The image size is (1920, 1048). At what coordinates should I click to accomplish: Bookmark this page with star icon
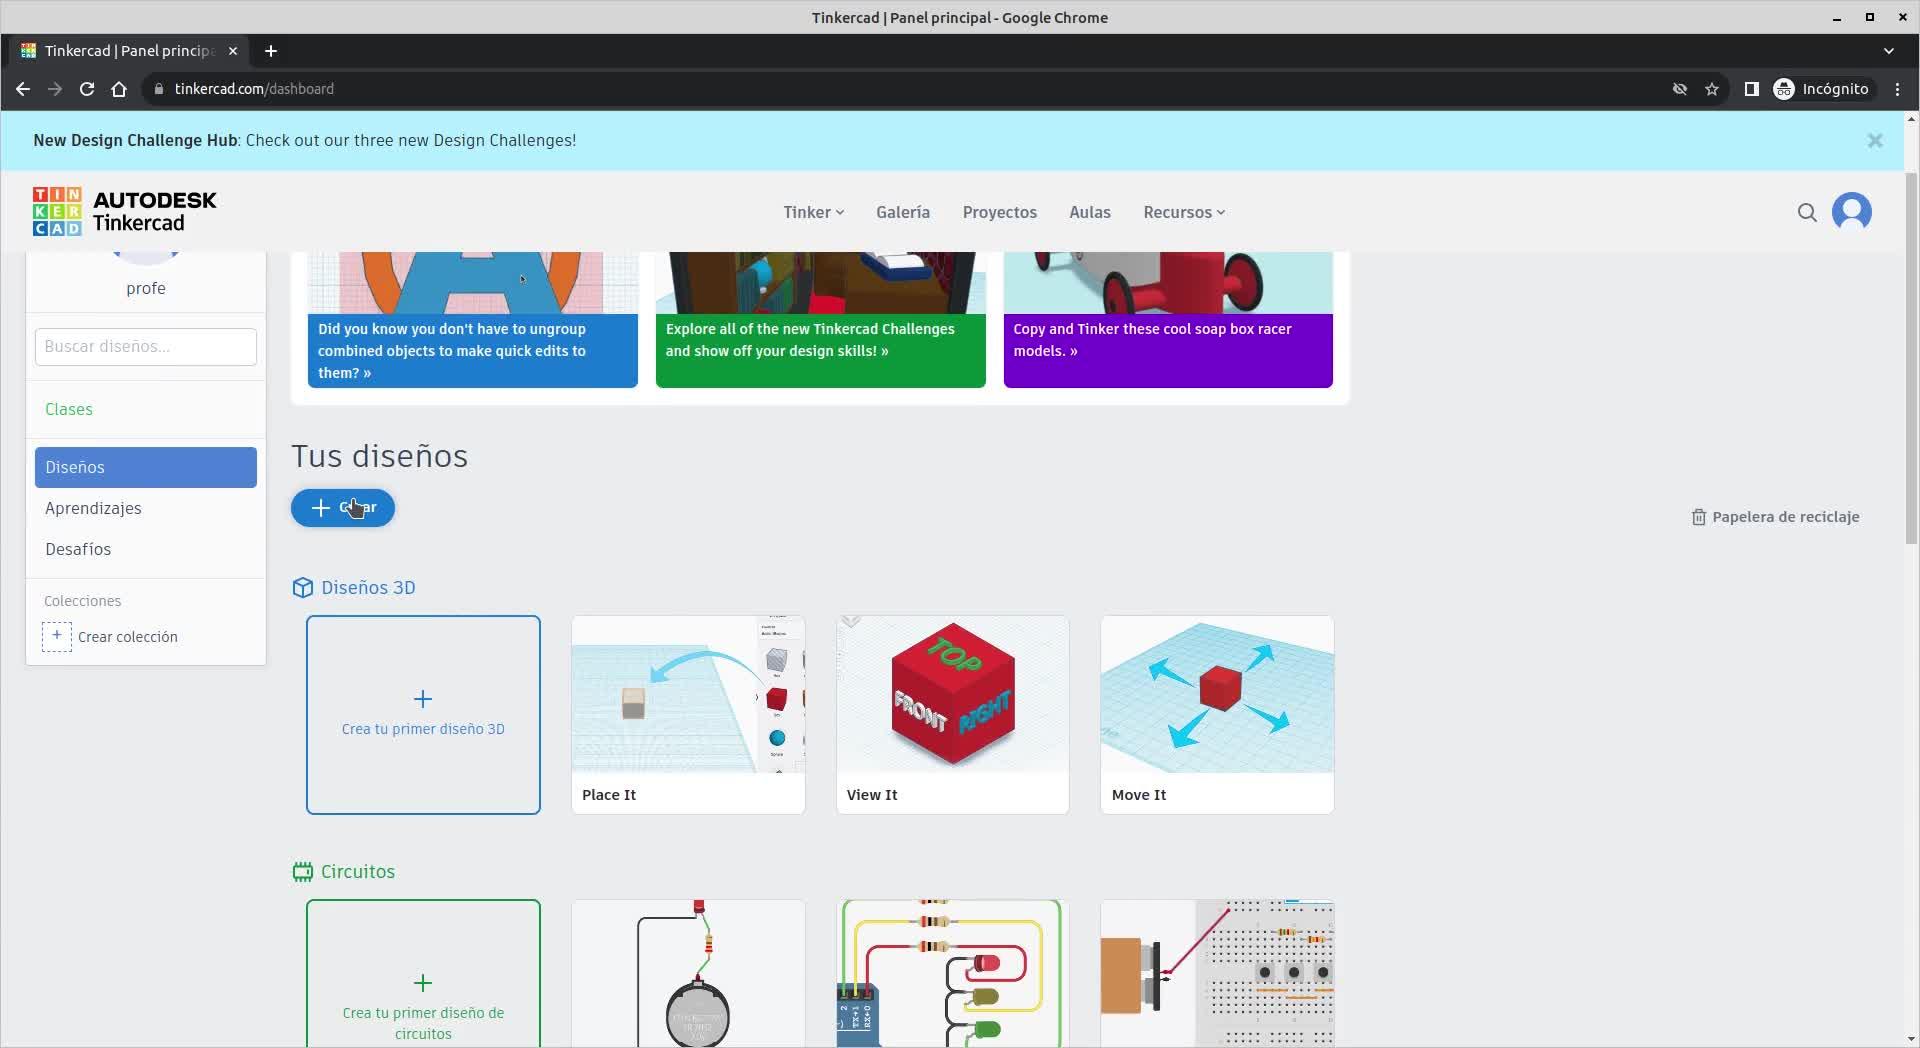pos(1712,89)
